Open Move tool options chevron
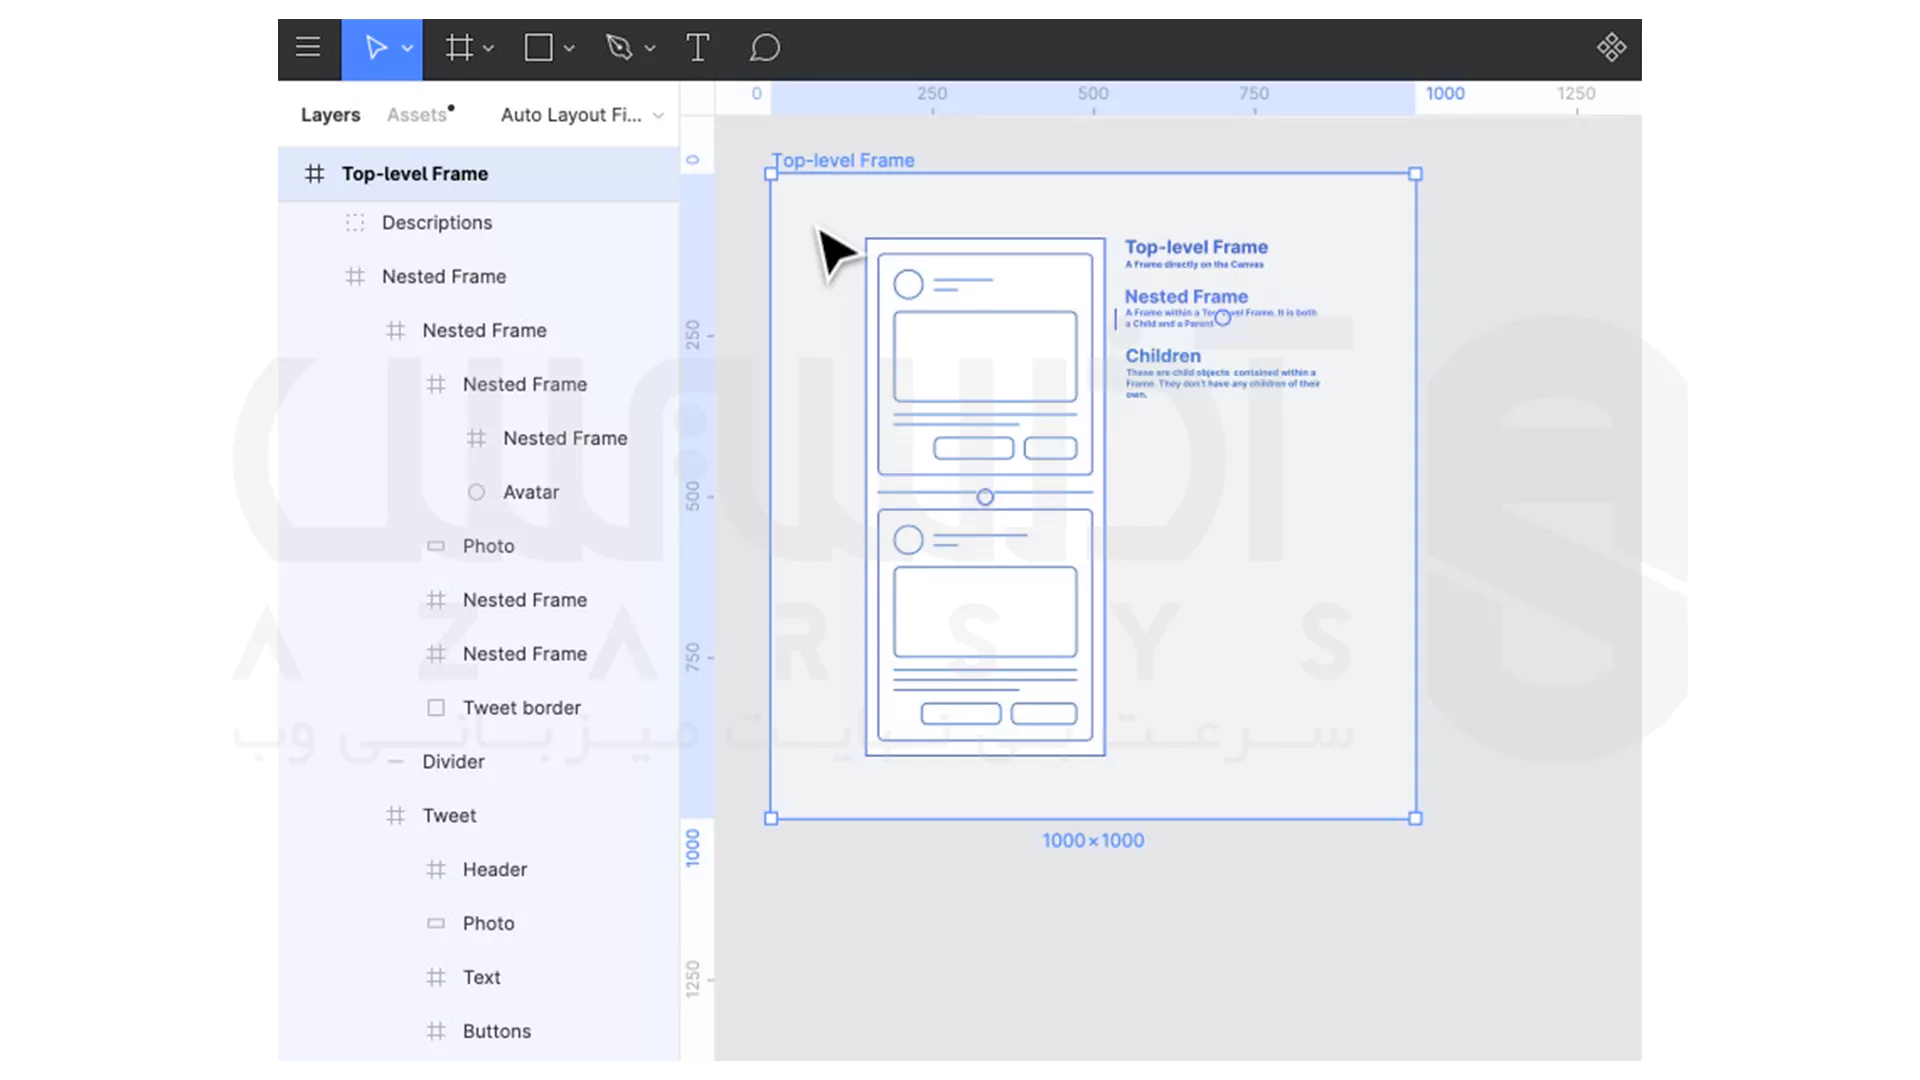 pos(407,48)
